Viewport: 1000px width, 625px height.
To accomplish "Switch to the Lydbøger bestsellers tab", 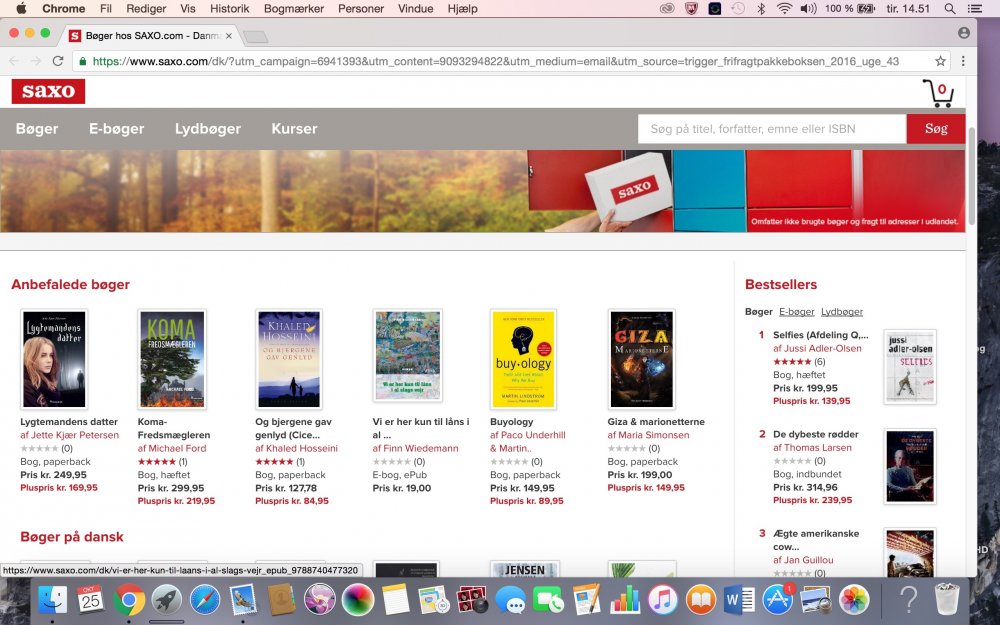I will pos(842,311).
